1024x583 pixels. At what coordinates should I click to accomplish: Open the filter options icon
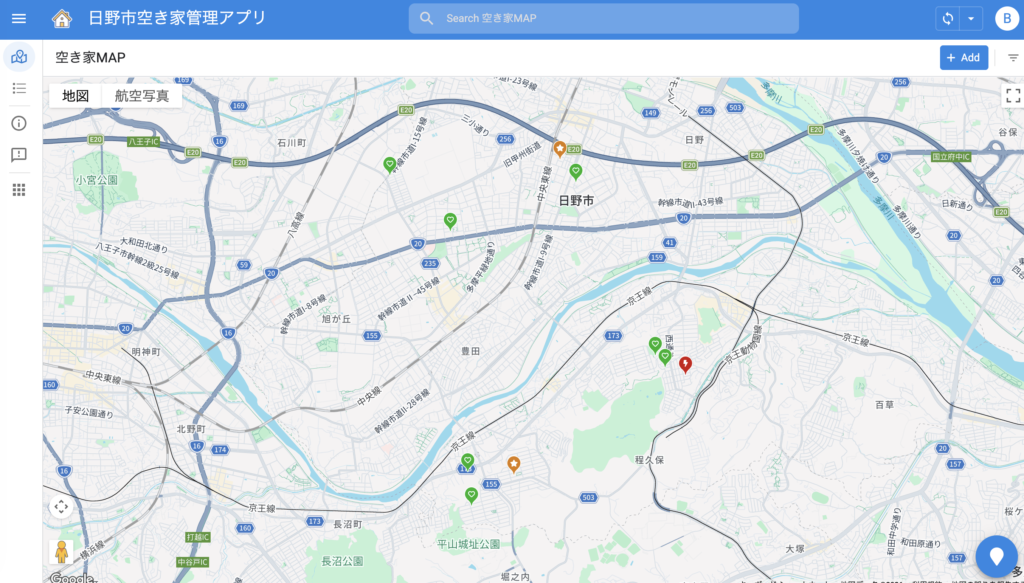point(1012,58)
